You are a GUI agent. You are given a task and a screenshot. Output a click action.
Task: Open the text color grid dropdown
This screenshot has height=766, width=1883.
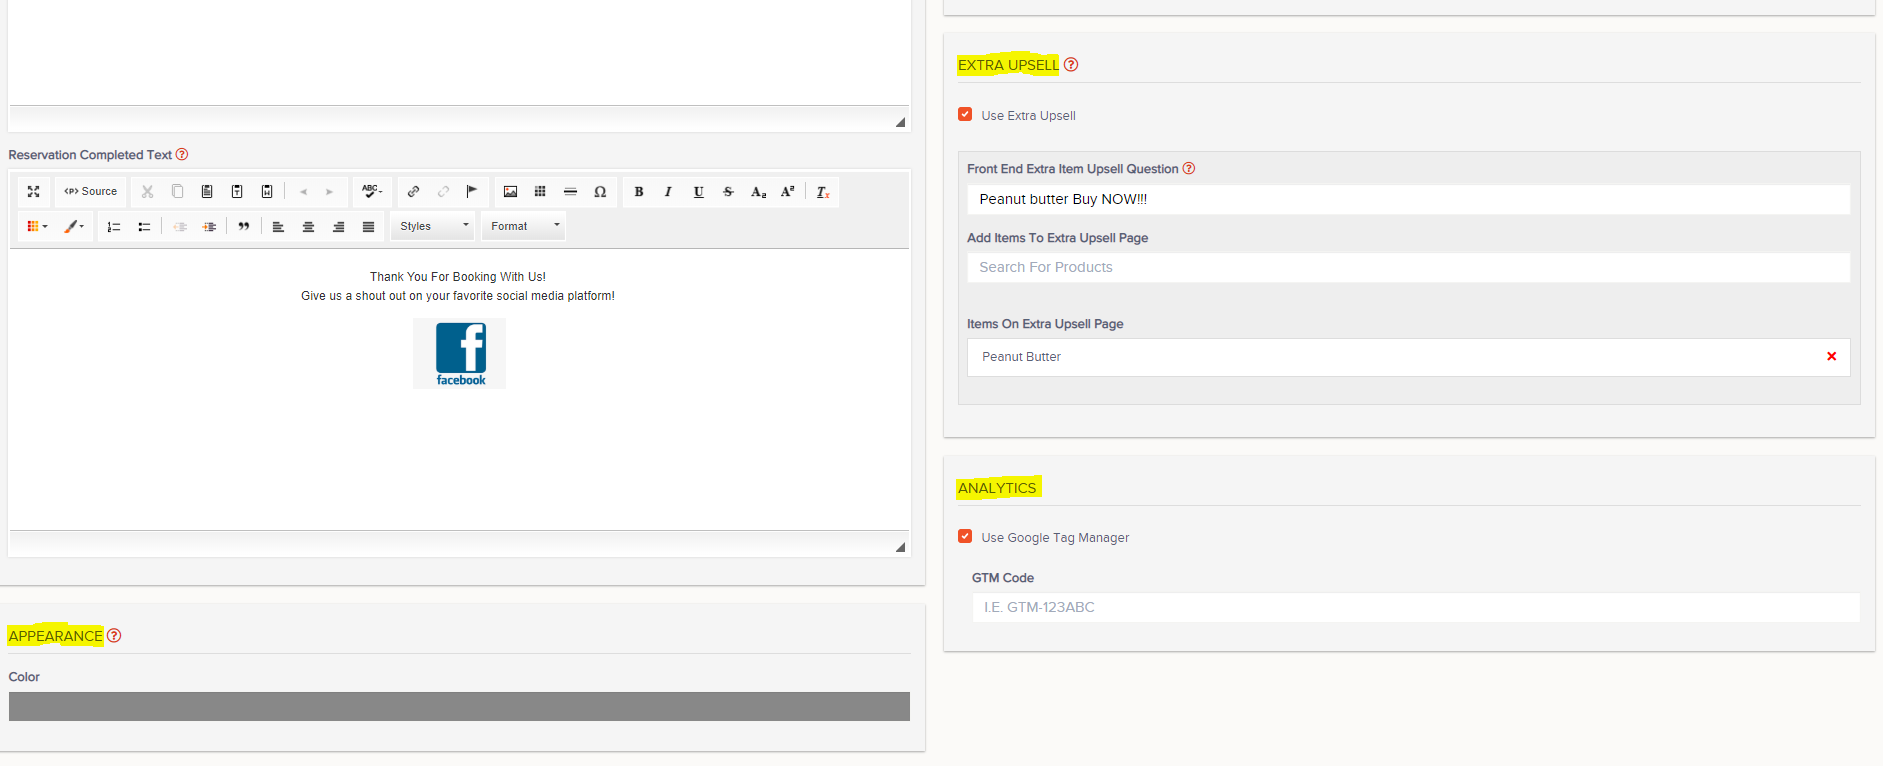pyautogui.click(x=37, y=227)
